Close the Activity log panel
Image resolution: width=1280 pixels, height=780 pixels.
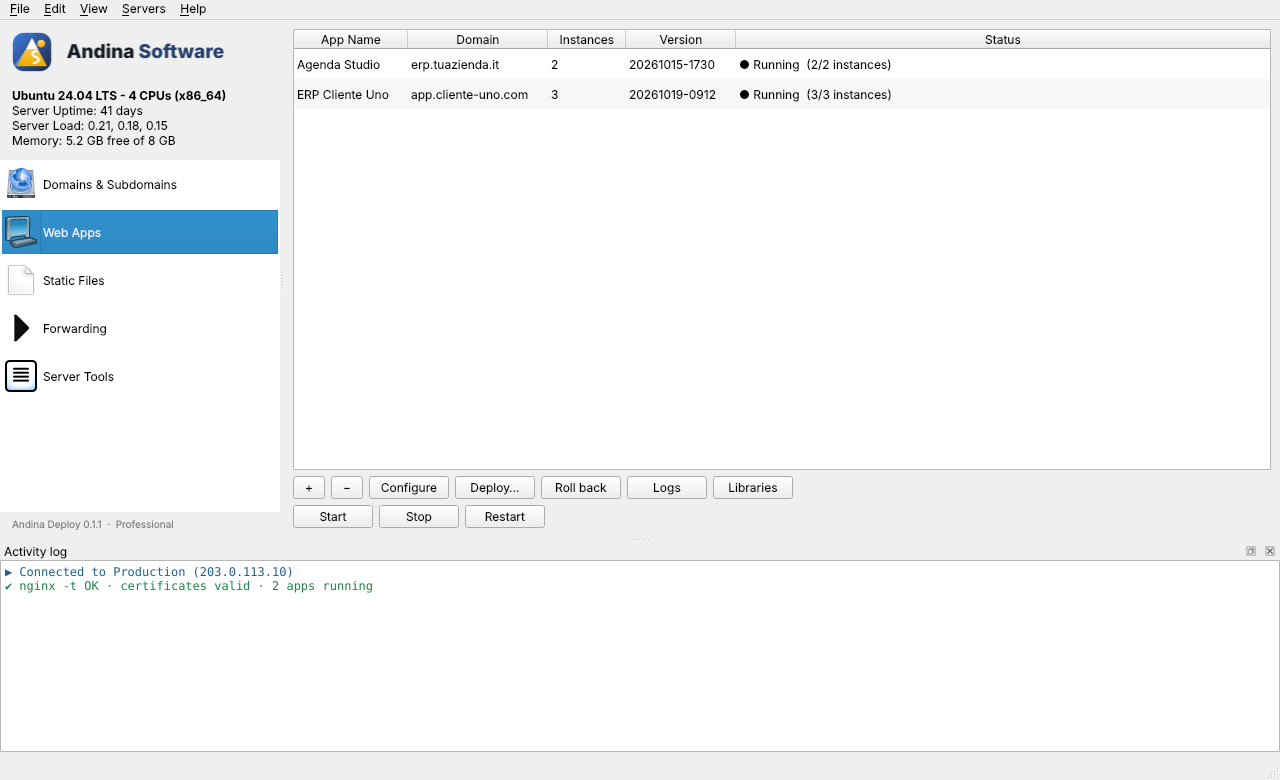(x=1270, y=551)
